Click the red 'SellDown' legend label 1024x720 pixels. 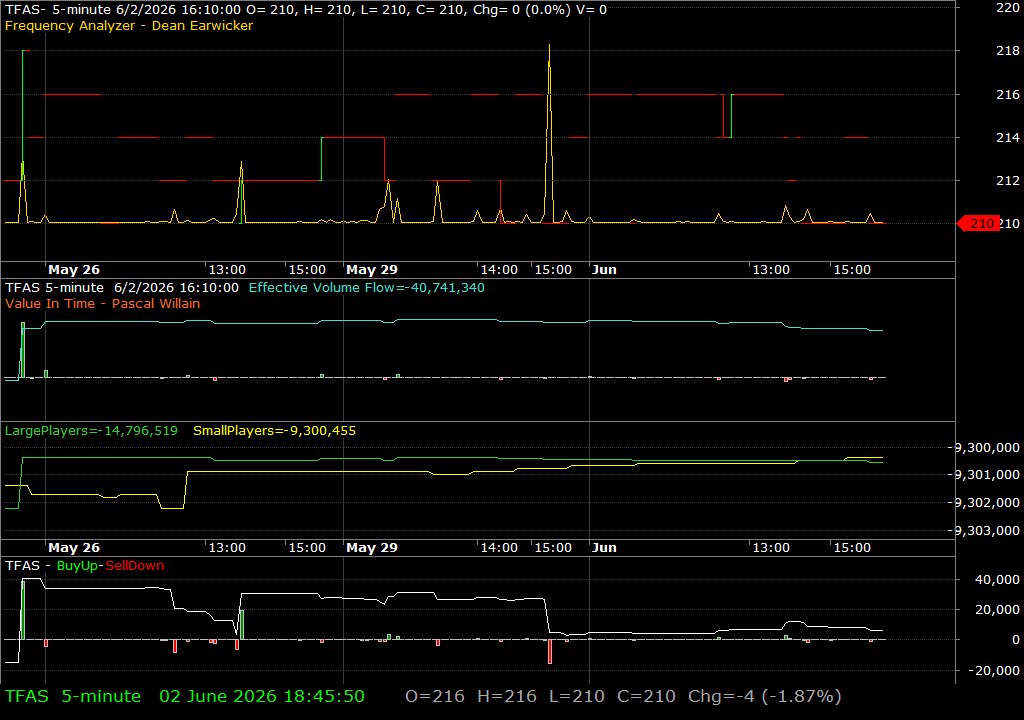pos(135,566)
